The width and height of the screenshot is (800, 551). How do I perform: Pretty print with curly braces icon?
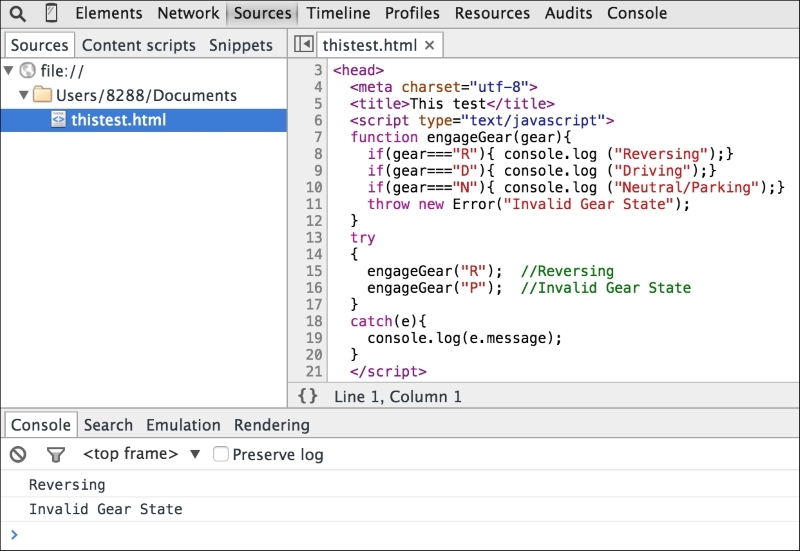(x=308, y=396)
